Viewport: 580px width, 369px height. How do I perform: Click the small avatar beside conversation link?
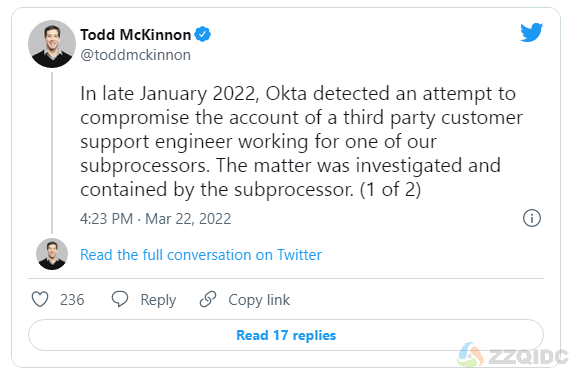point(52,254)
